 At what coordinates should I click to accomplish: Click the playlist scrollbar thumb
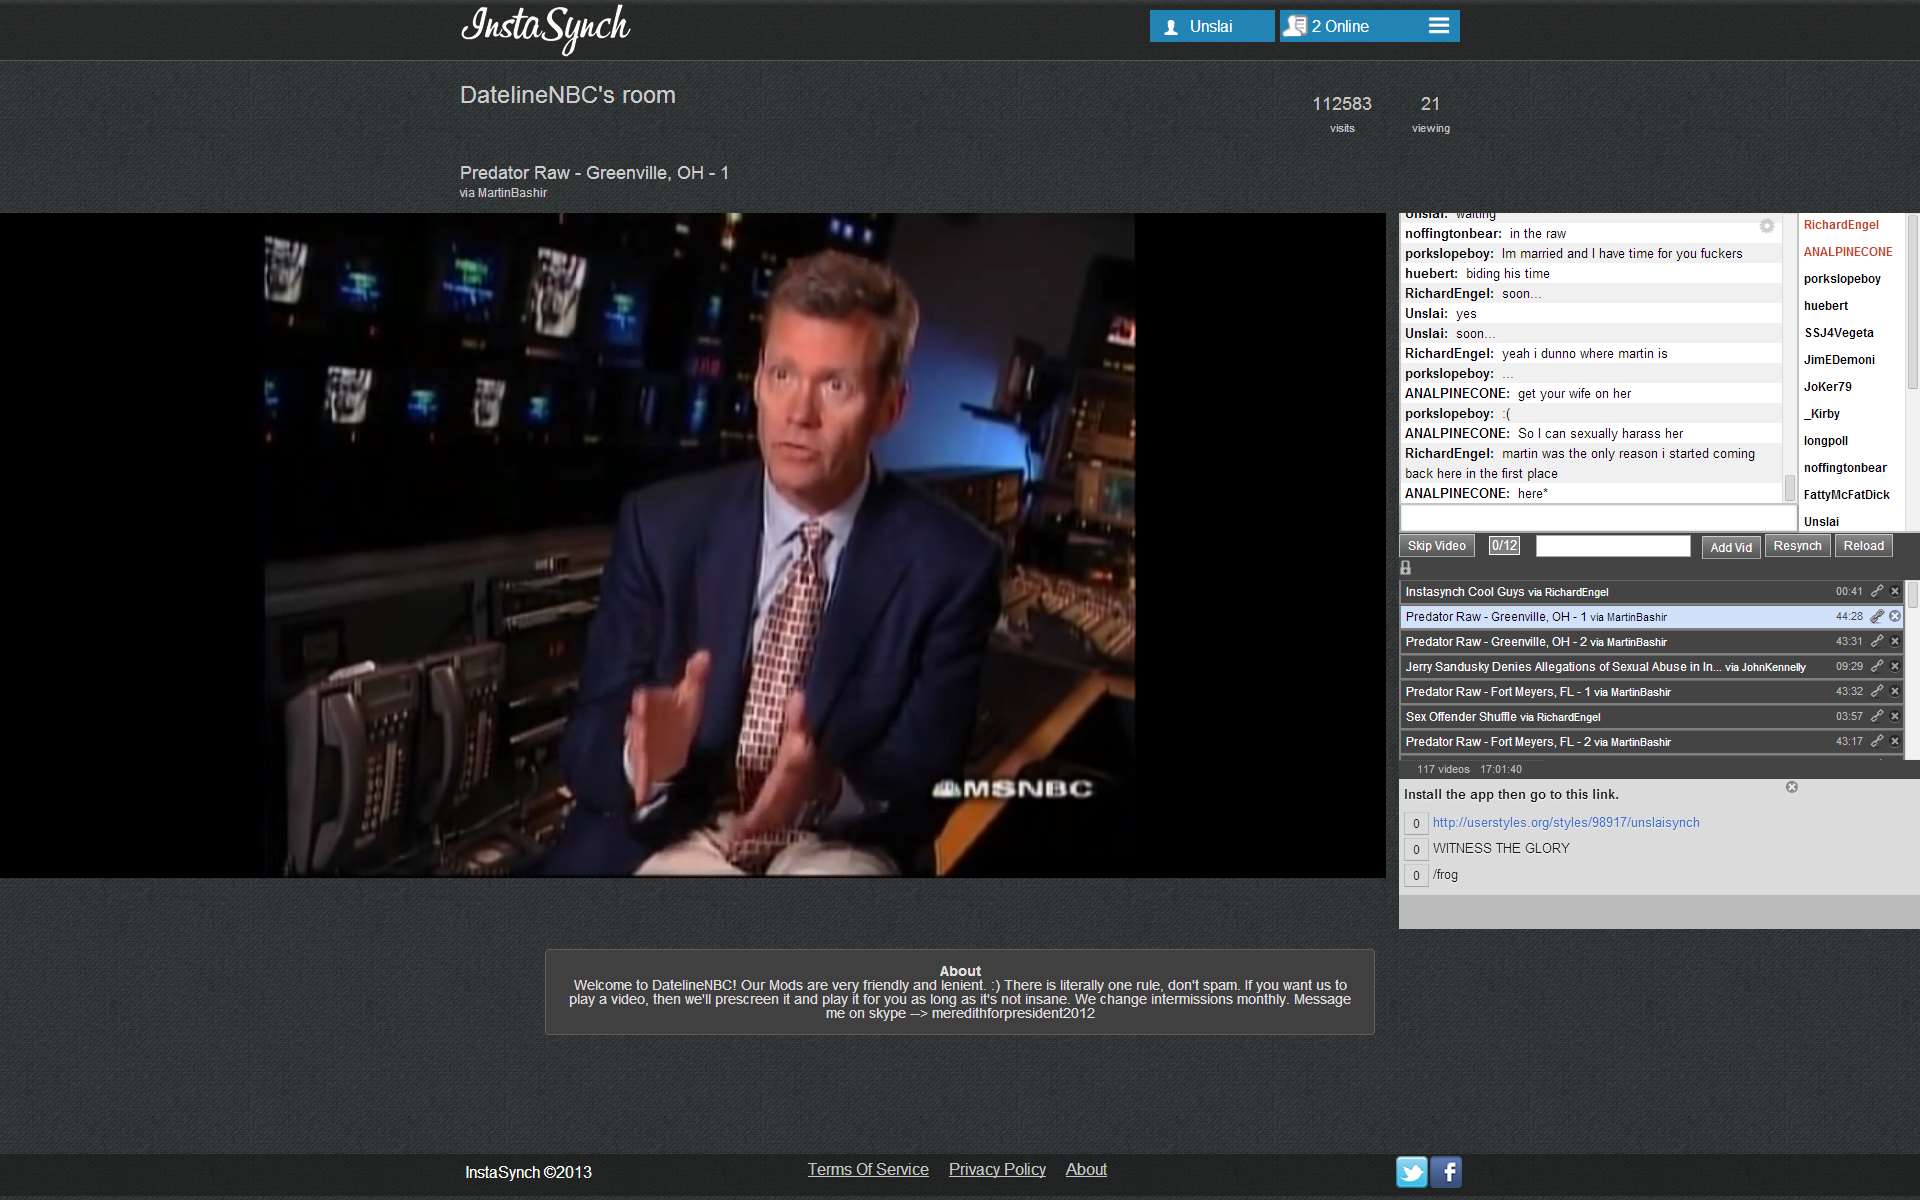coord(1913,595)
